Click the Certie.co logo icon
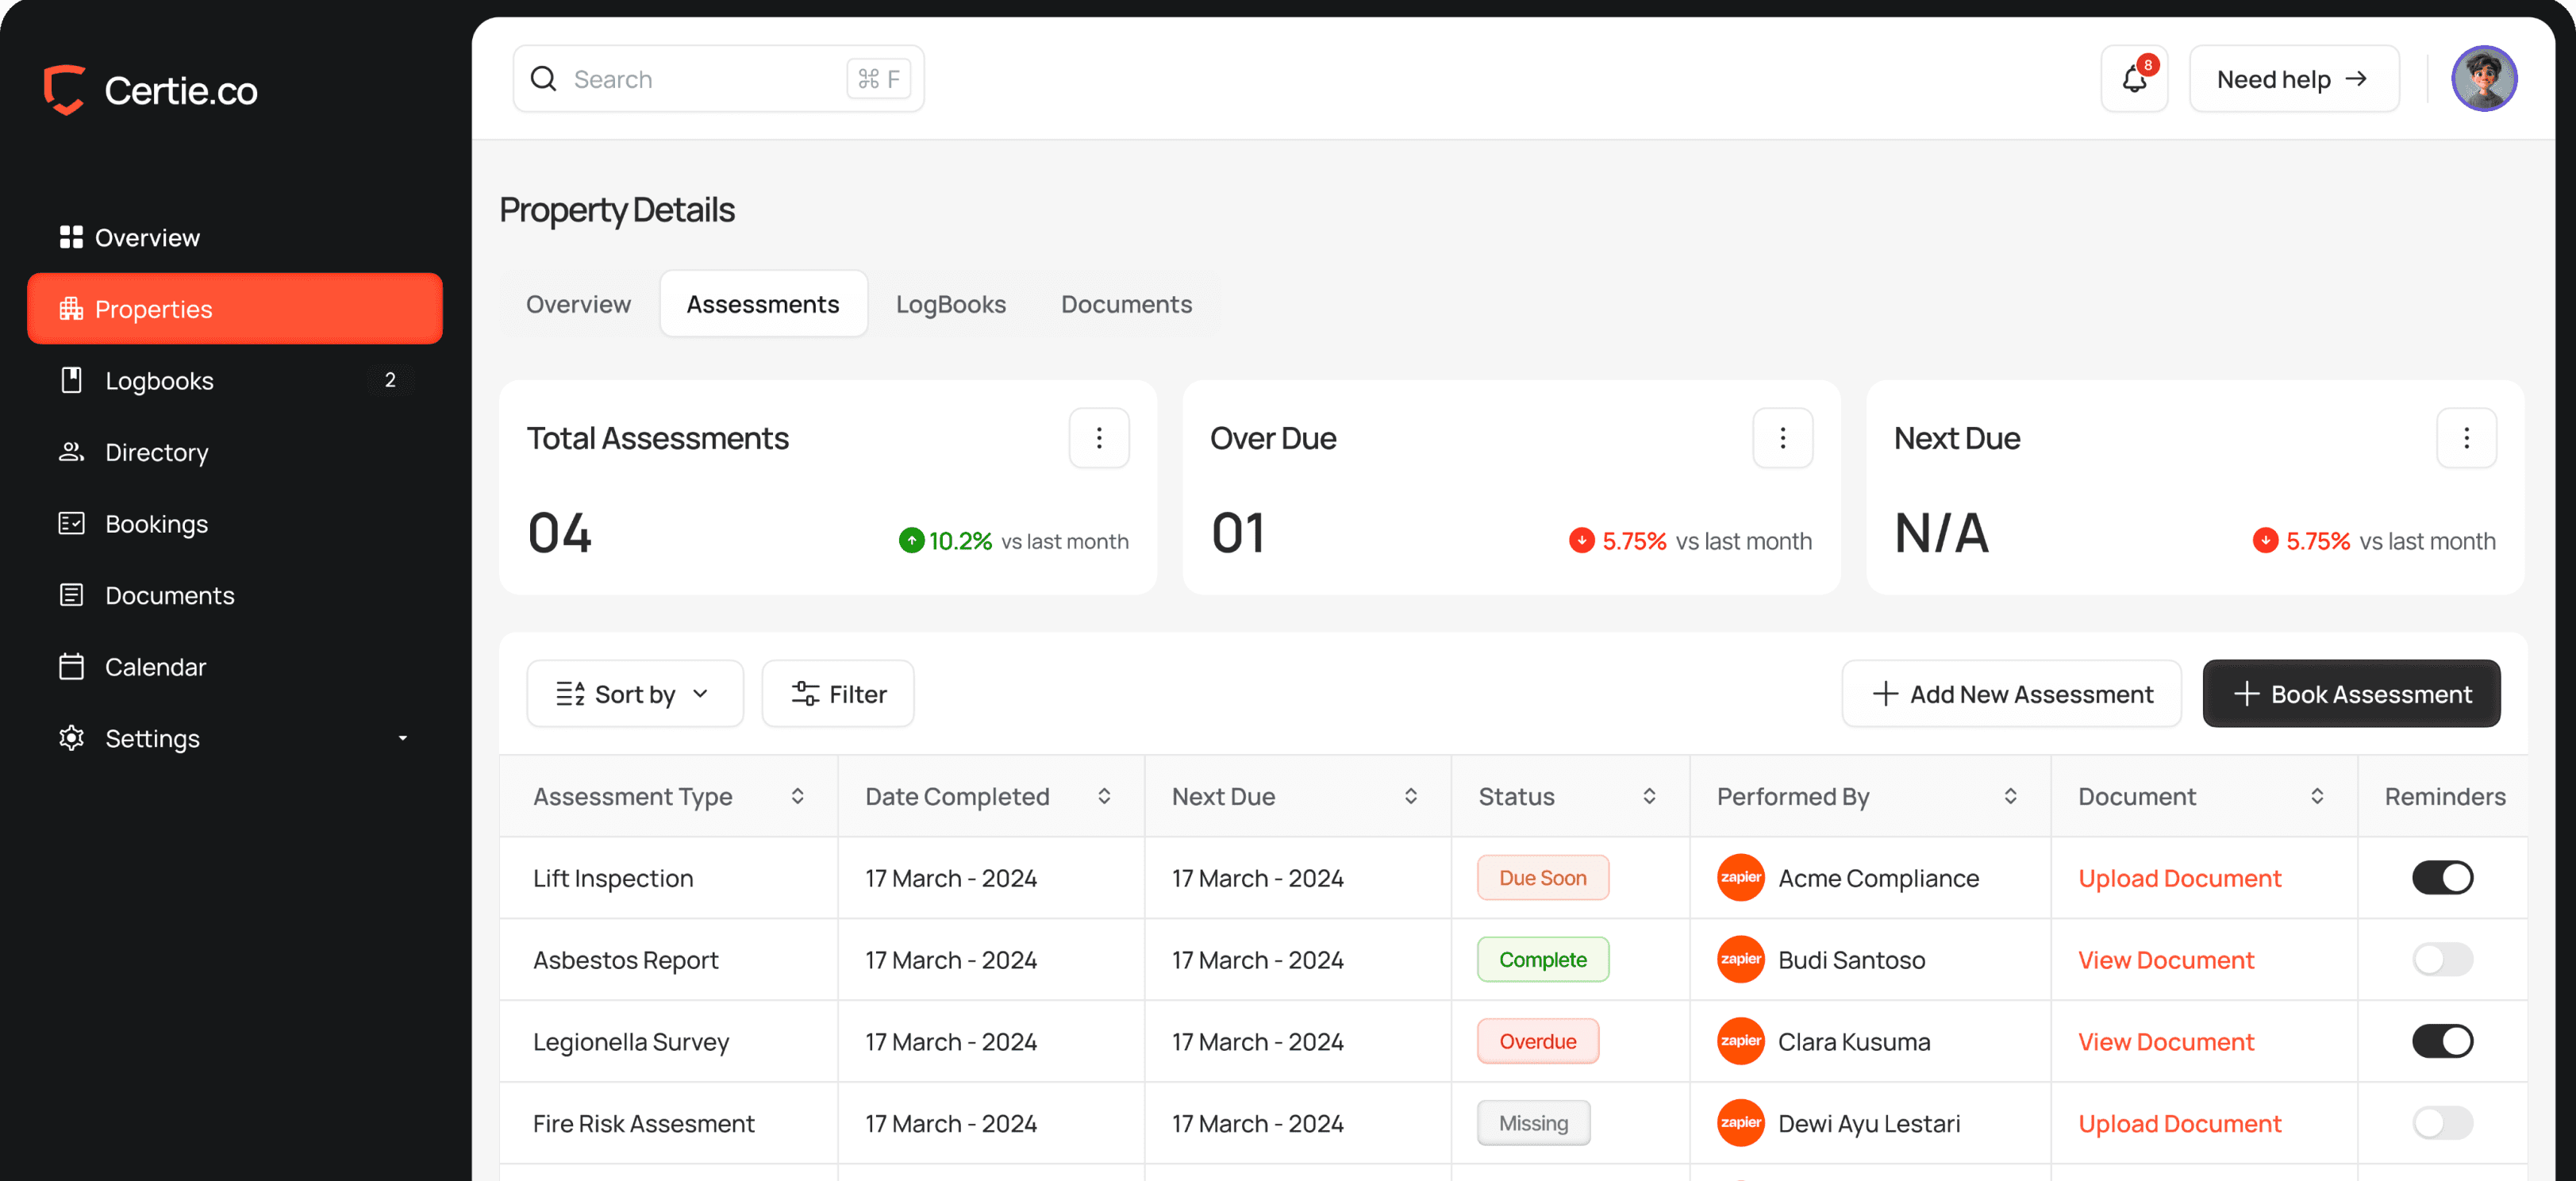This screenshot has height=1181, width=2576. pos(64,90)
